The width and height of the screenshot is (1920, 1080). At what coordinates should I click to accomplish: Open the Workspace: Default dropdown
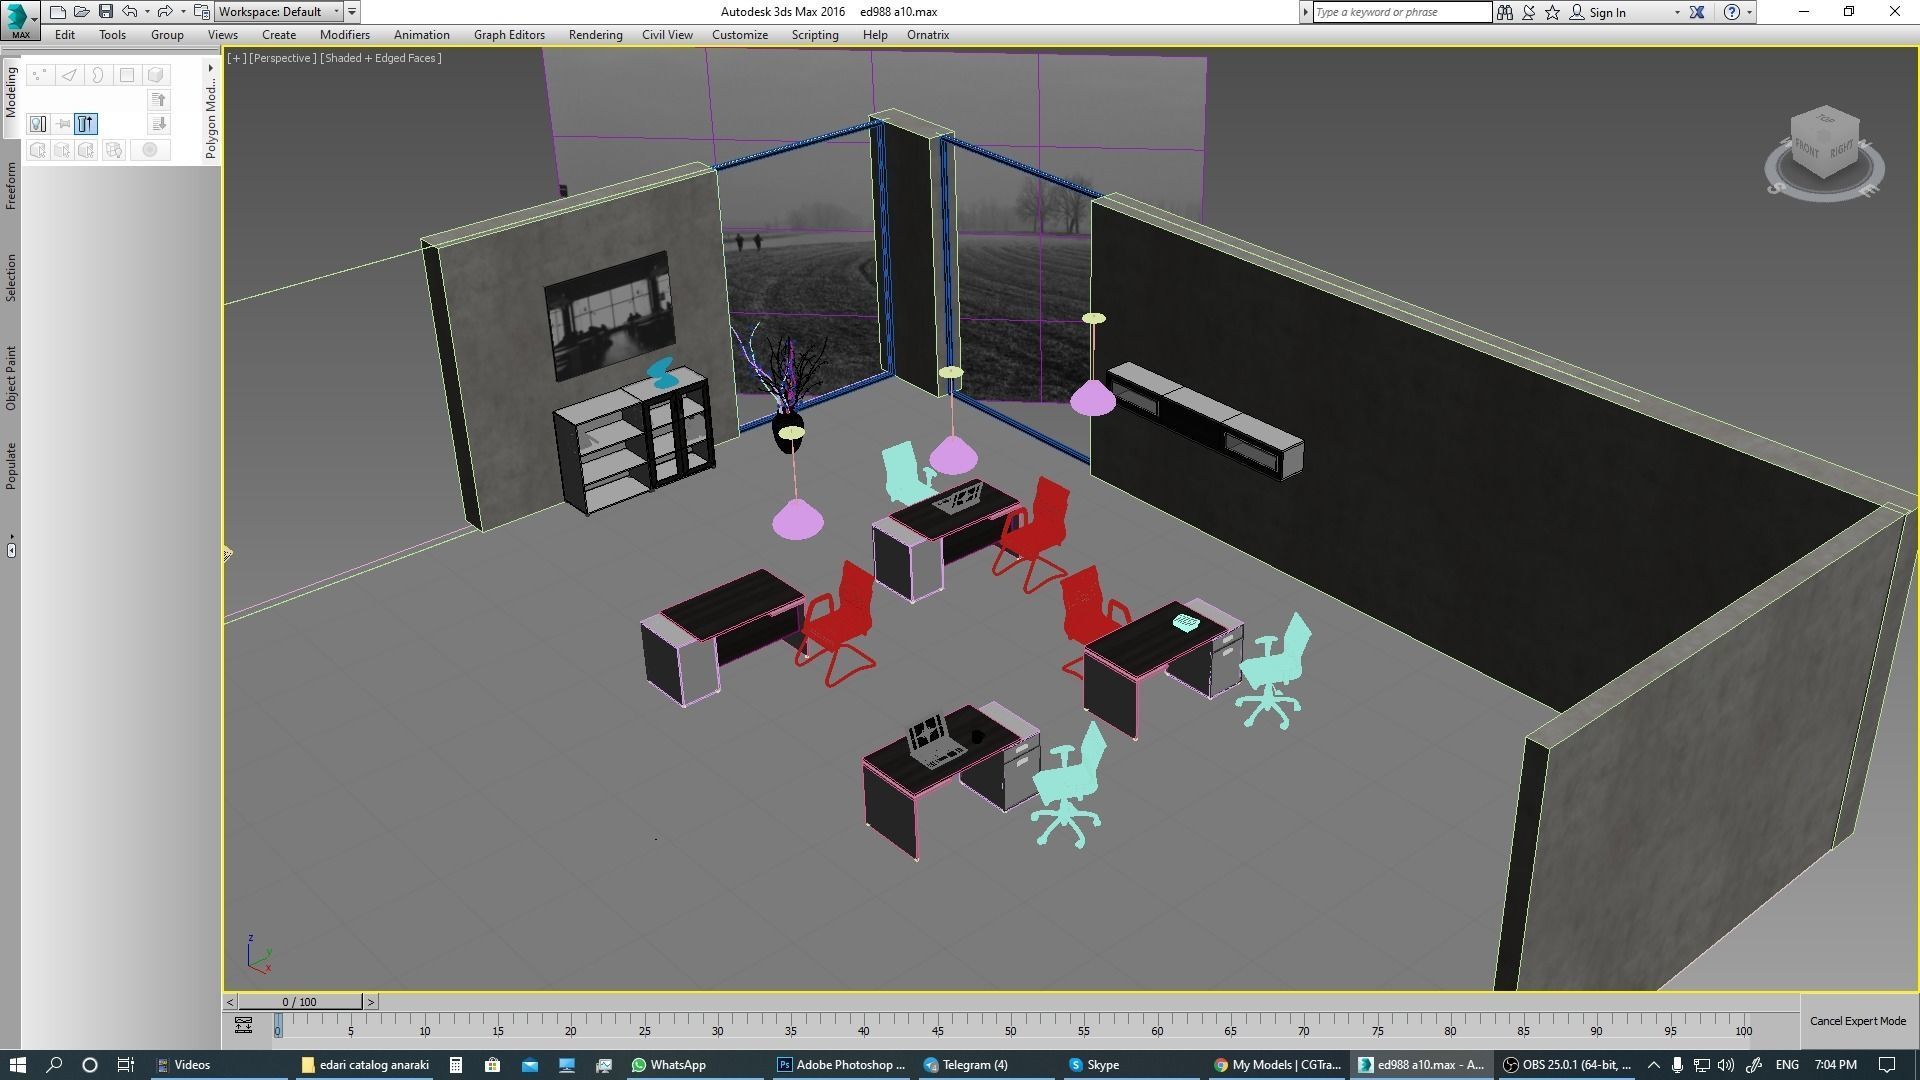point(279,12)
